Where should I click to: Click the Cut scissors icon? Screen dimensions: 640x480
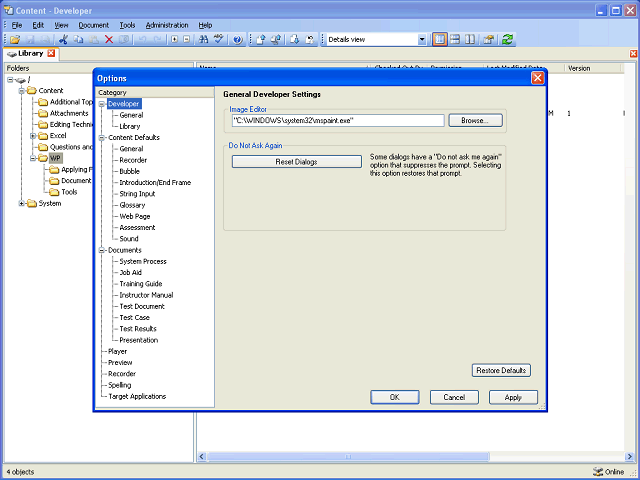pyautogui.click(x=63, y=40)
